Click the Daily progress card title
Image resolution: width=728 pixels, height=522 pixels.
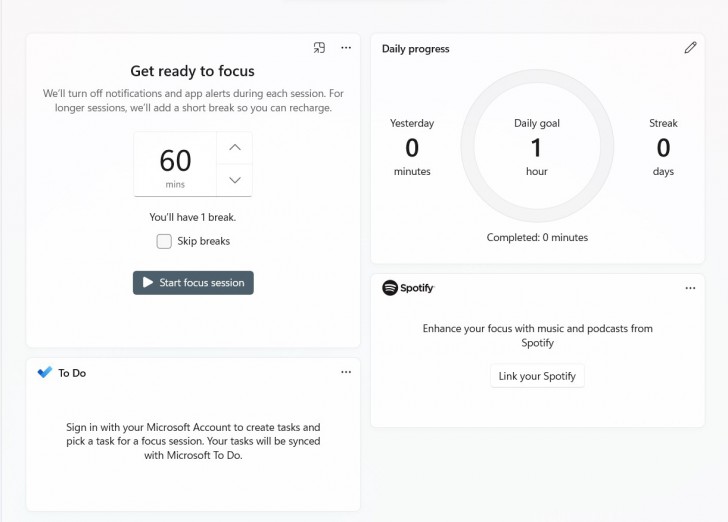coord(416,49)
